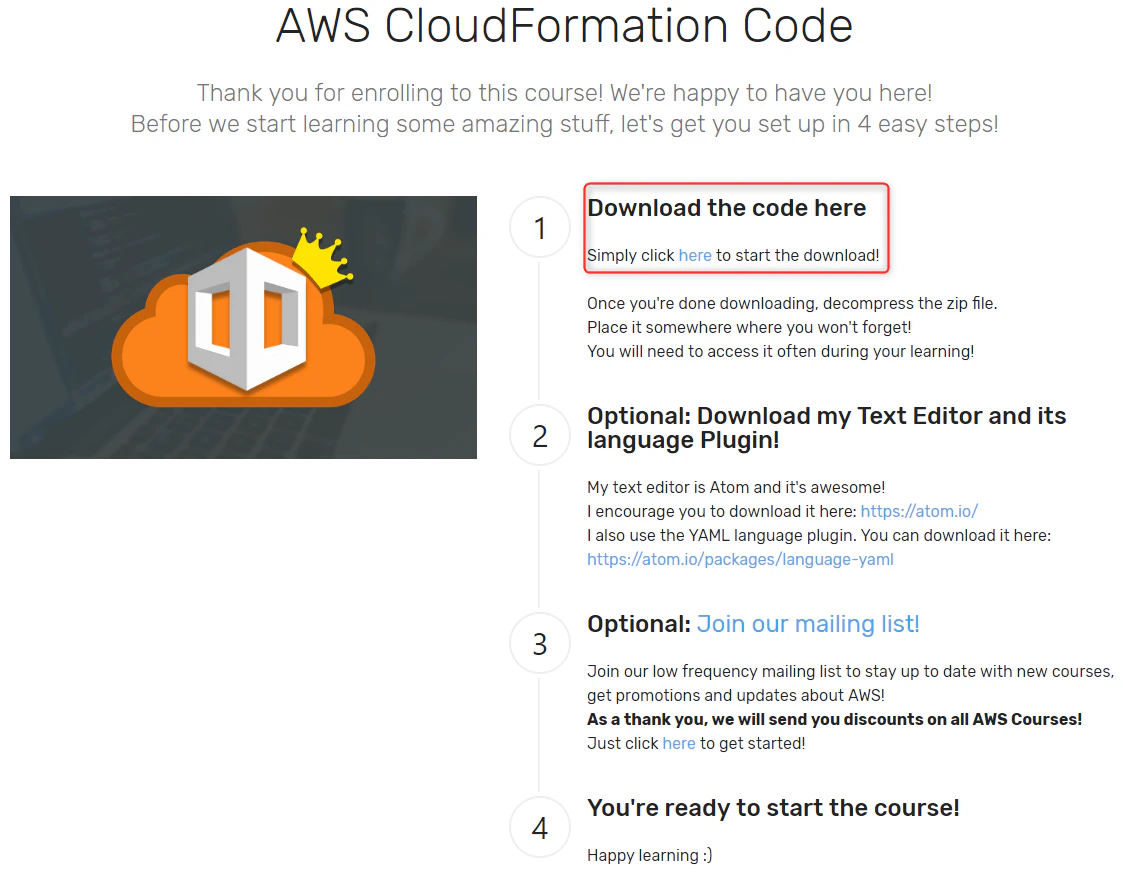Viewport: 1123px width, 874px height.
Task: Click the bold AWS Courses discount sentence
Action: point(834,719)
